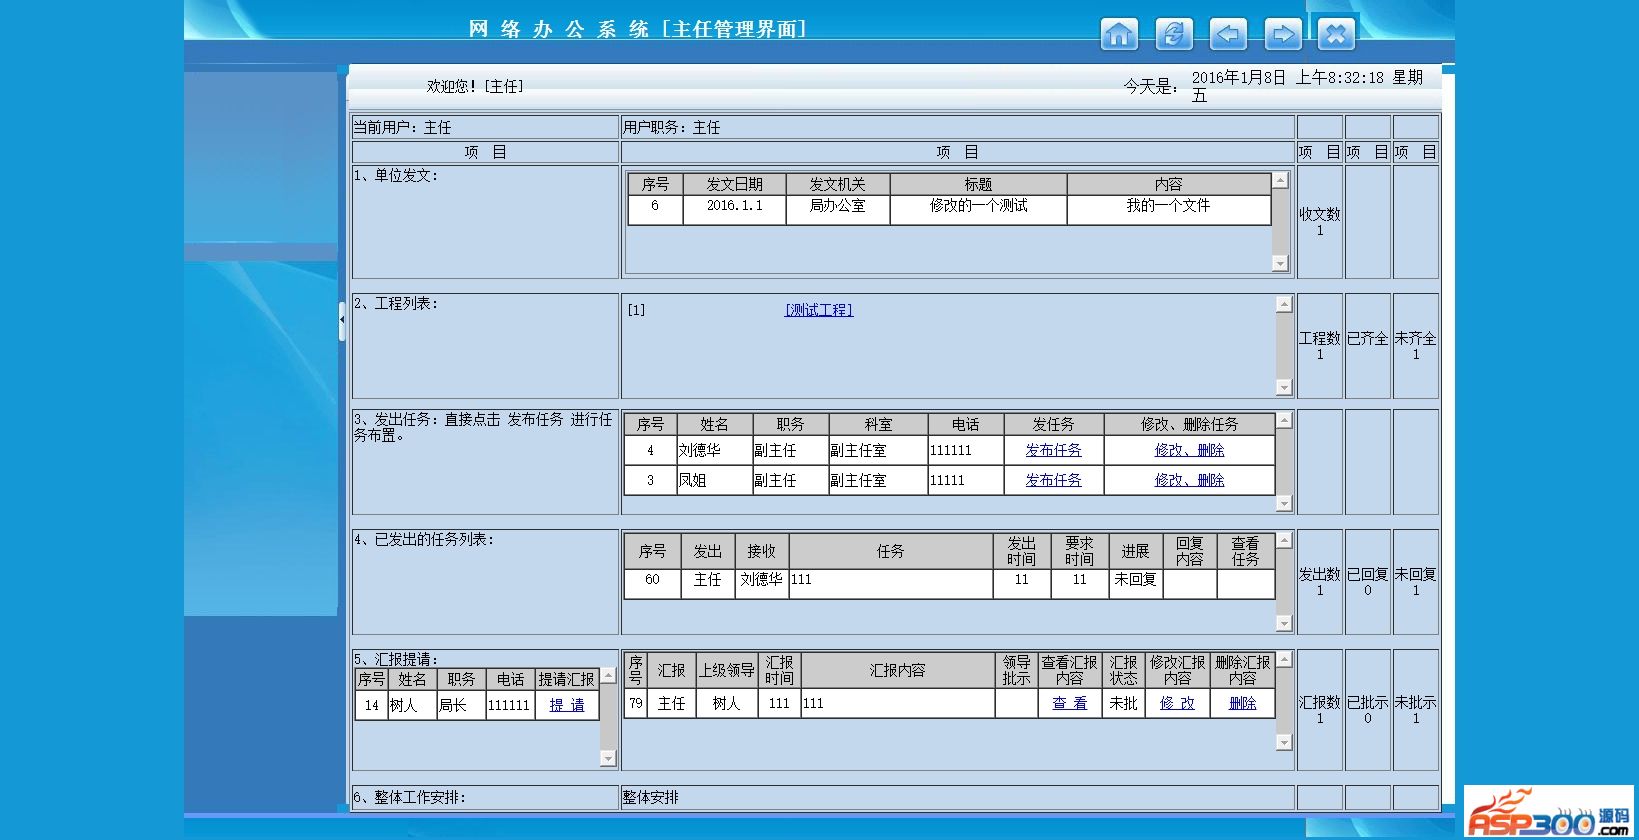Screen dimensions: 1639x840
Task: Click the Home icon in top toolbar
Action: click(1119, 34)
